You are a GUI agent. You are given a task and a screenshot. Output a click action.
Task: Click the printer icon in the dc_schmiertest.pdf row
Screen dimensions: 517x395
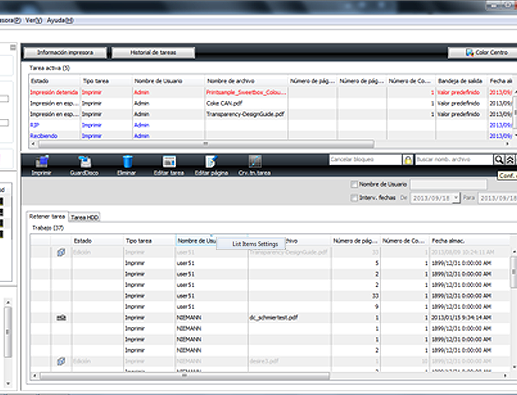tap(61, 318)
